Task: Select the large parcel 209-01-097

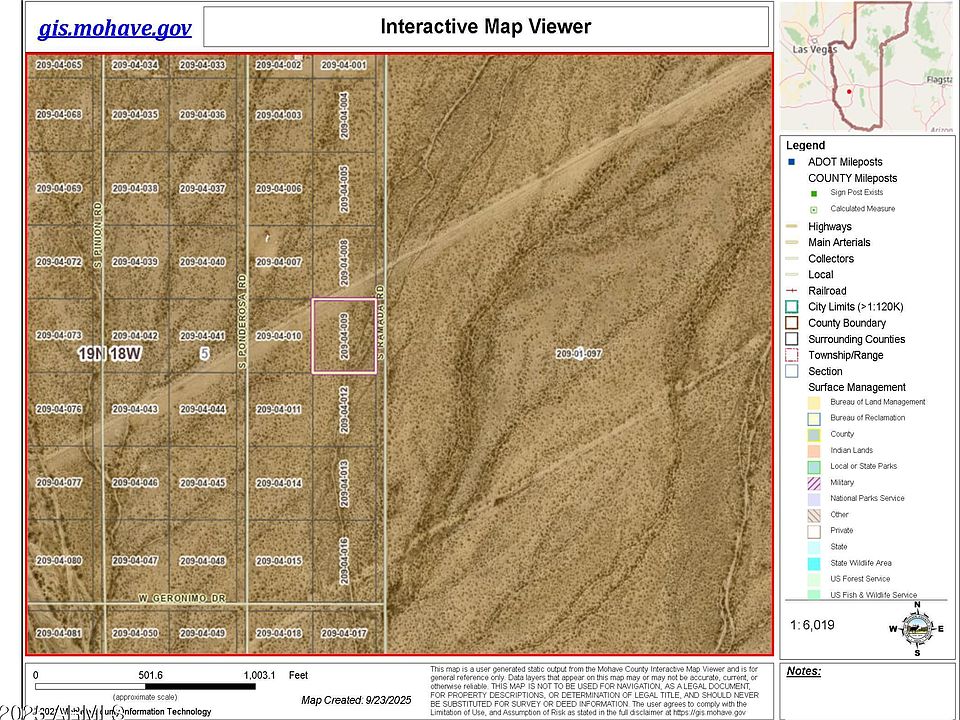Action: [x=579, y=354]
